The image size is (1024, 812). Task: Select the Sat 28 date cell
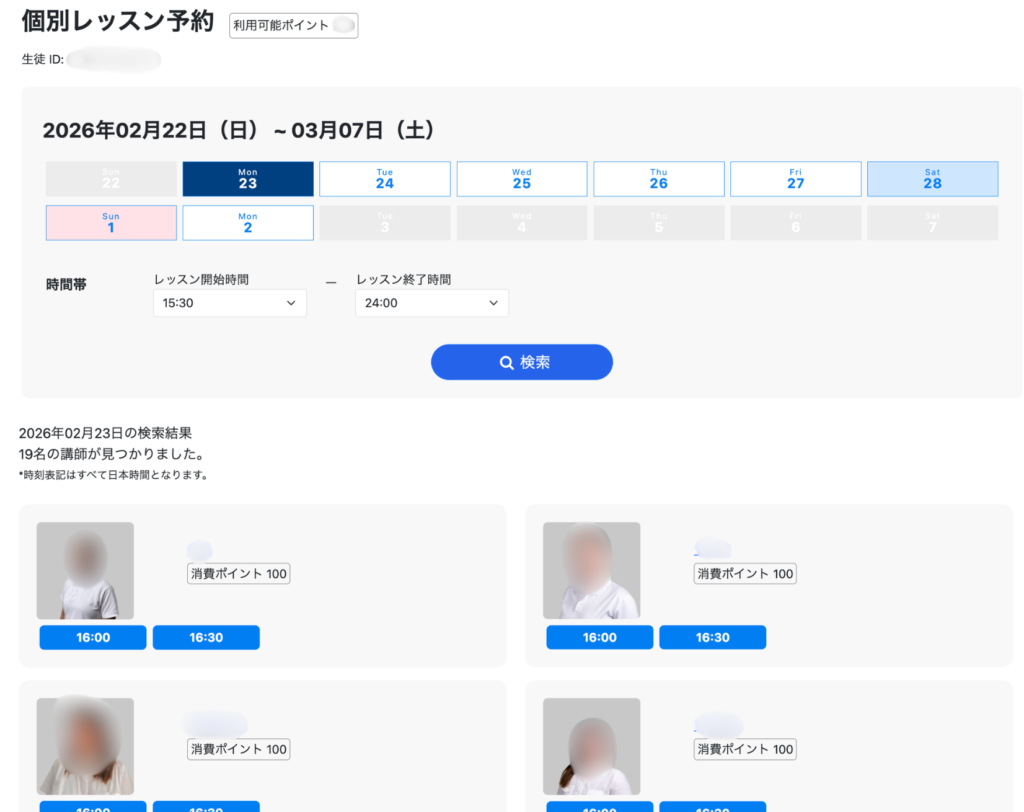click(x=932, y=178)
